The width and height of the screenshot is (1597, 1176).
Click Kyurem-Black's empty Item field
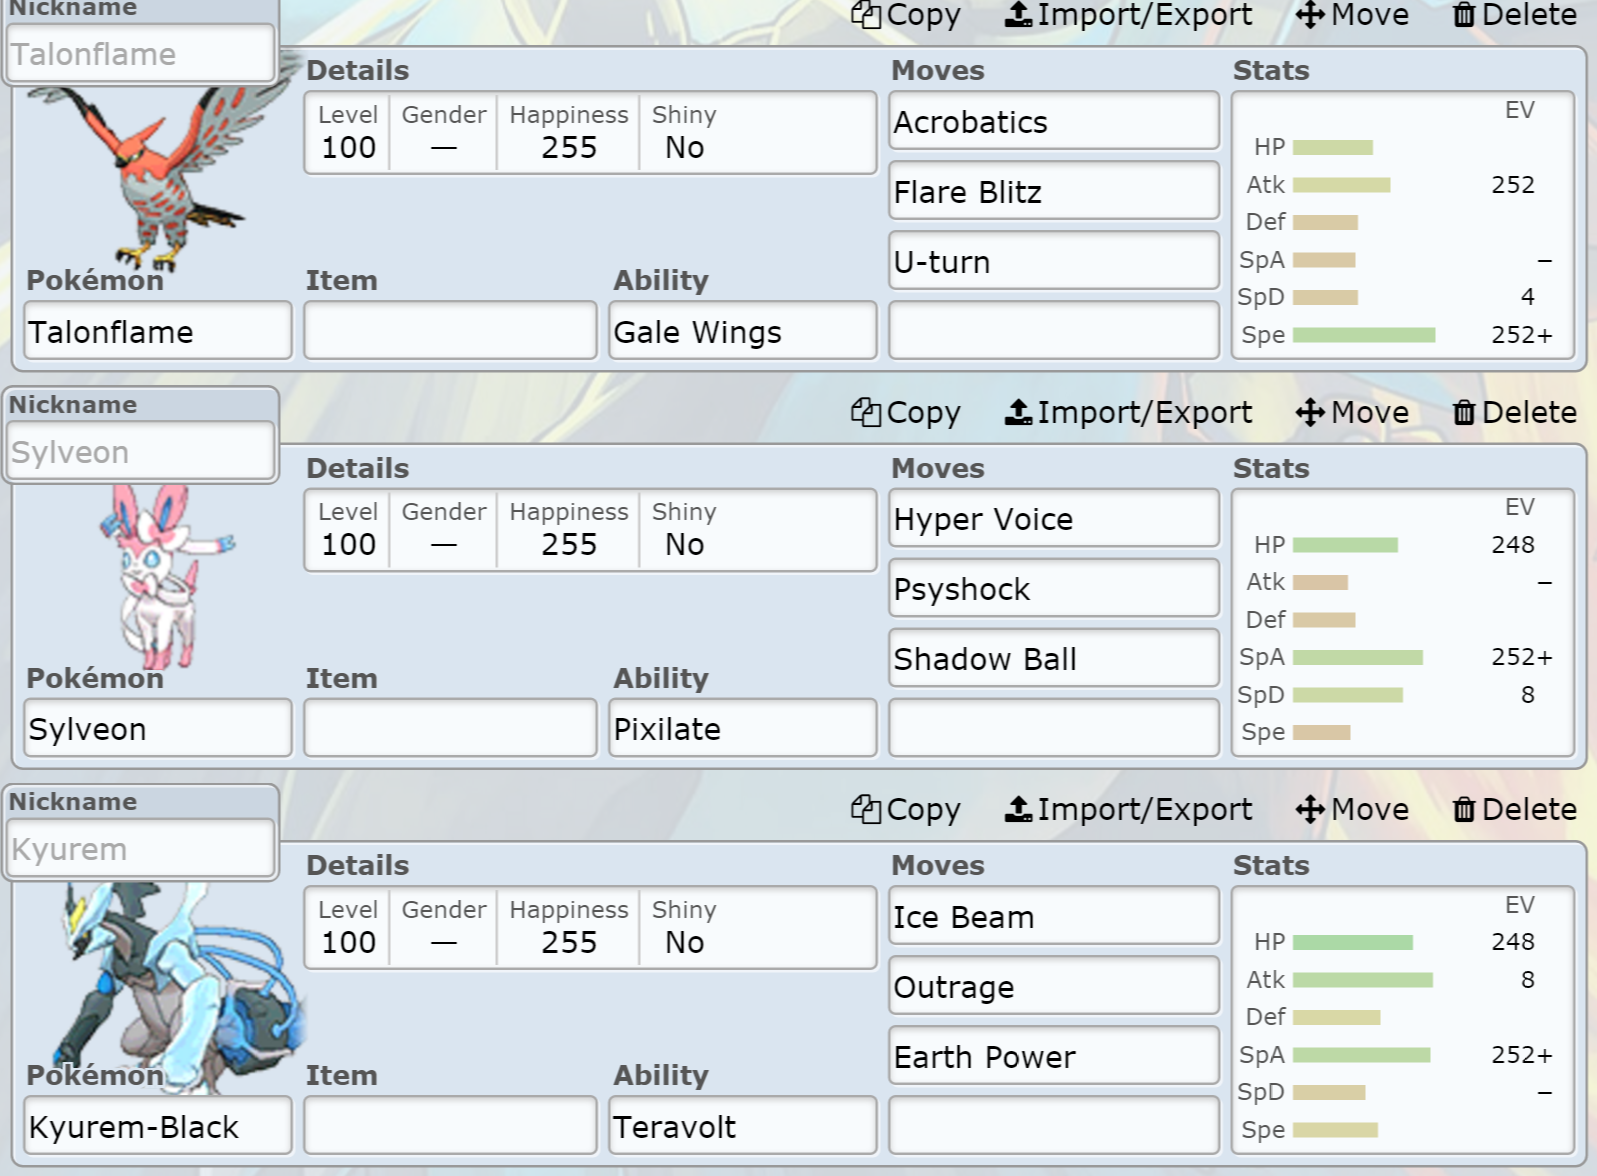coord(450,1126)
